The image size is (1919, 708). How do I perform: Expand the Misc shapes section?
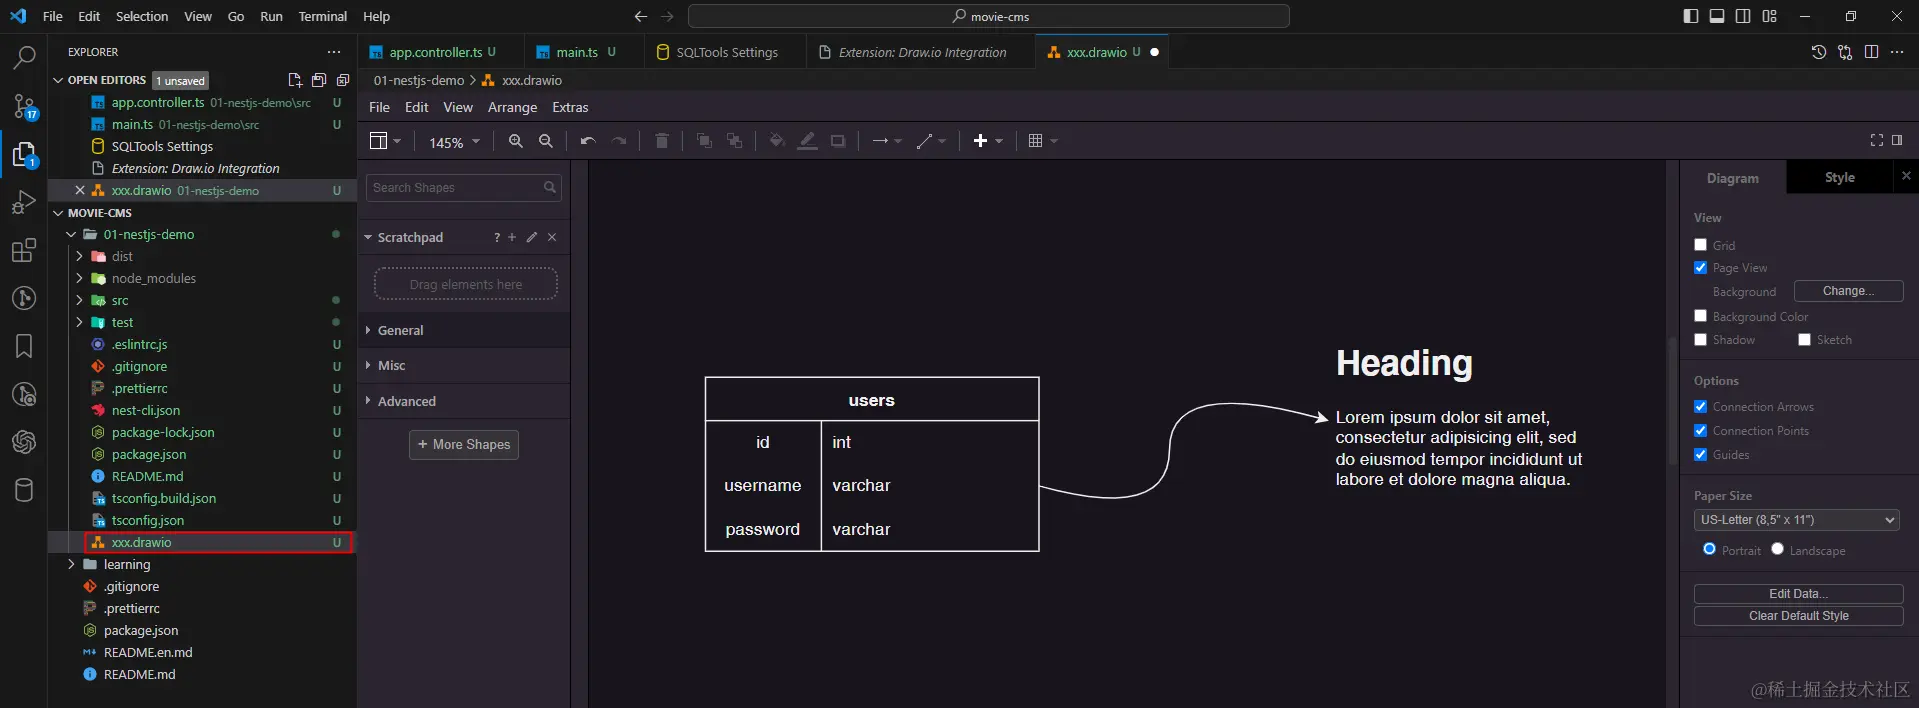coord(465,366)
